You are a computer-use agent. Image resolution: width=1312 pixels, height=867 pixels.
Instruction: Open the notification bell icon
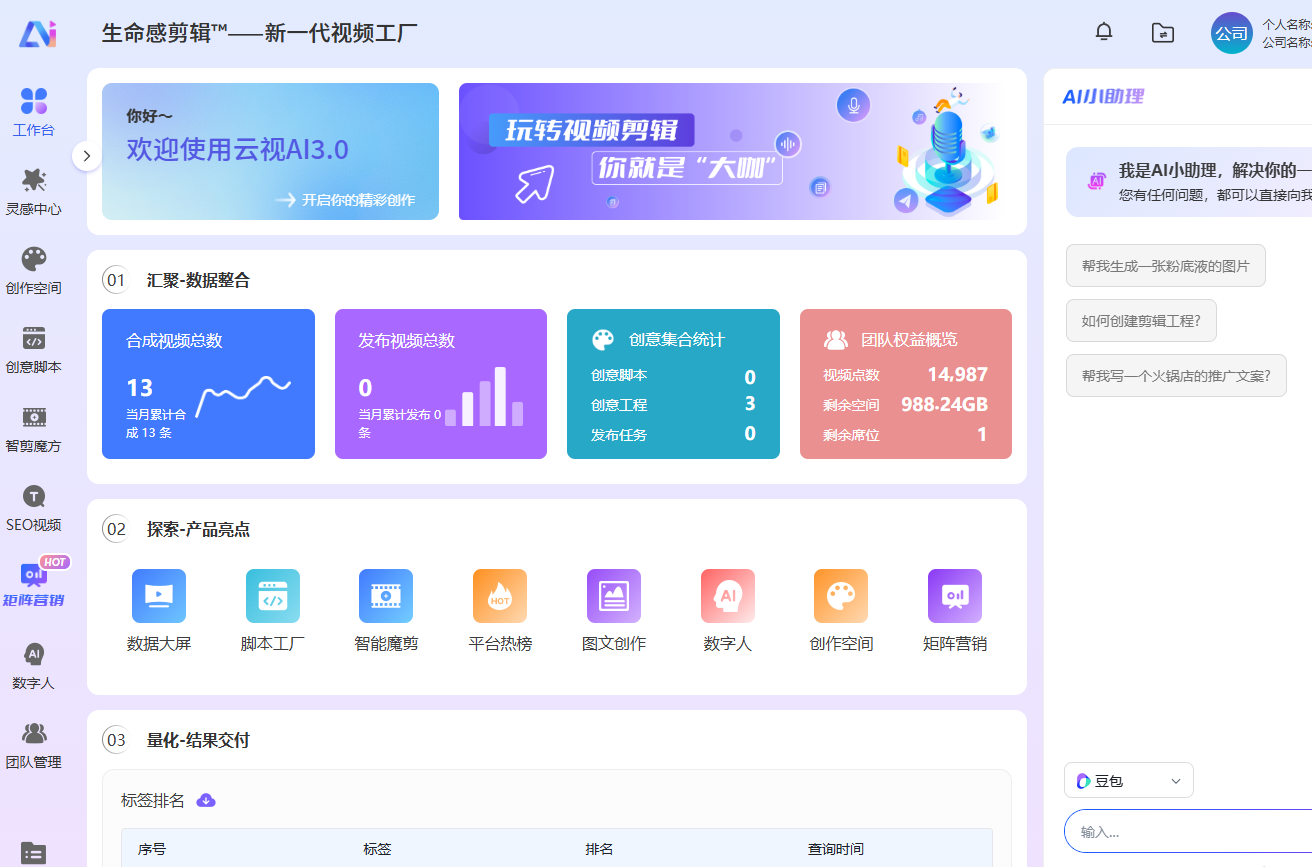coord(1103,31)
